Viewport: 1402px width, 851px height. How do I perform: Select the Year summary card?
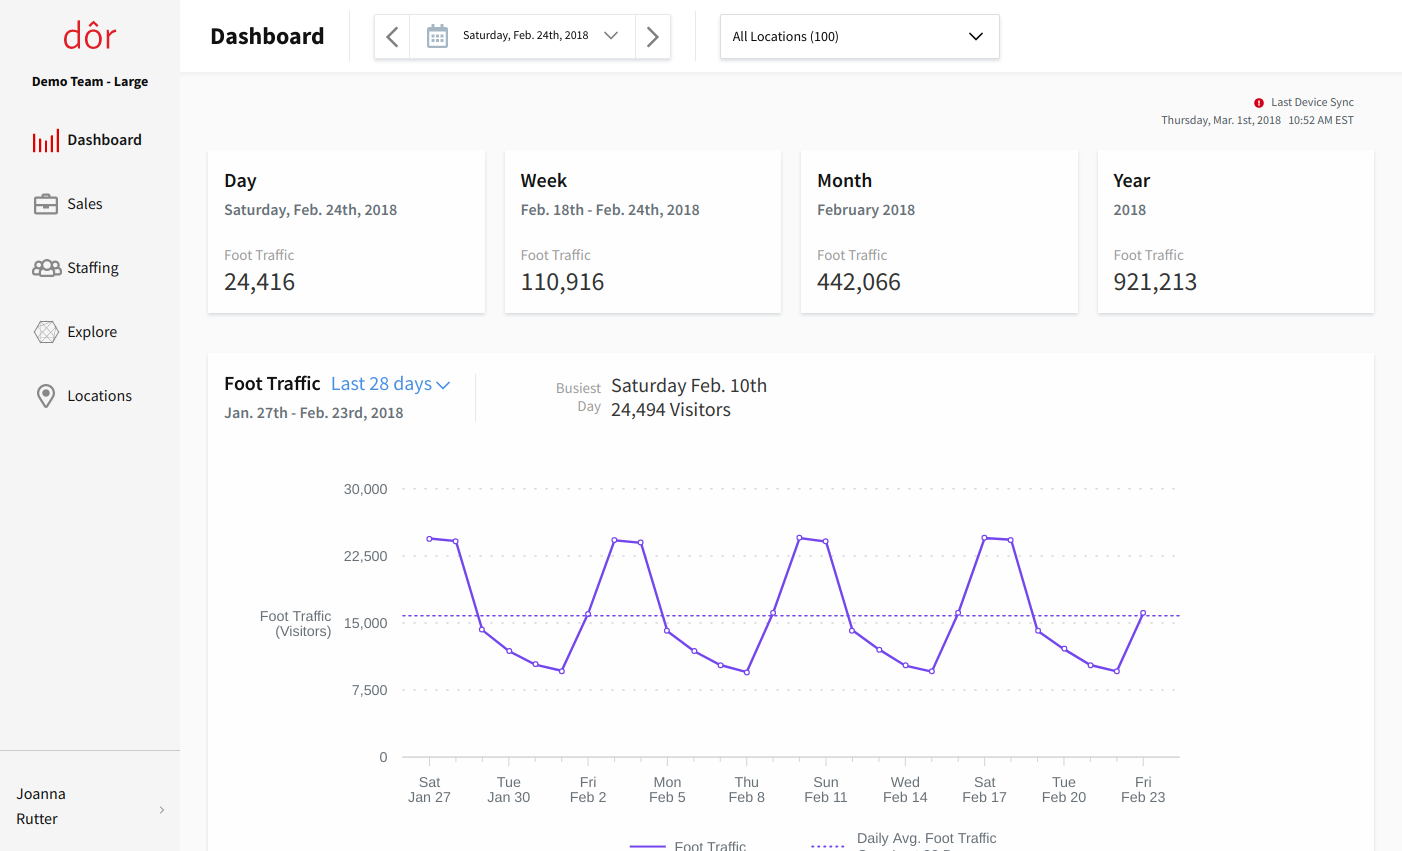[1235, 231]
